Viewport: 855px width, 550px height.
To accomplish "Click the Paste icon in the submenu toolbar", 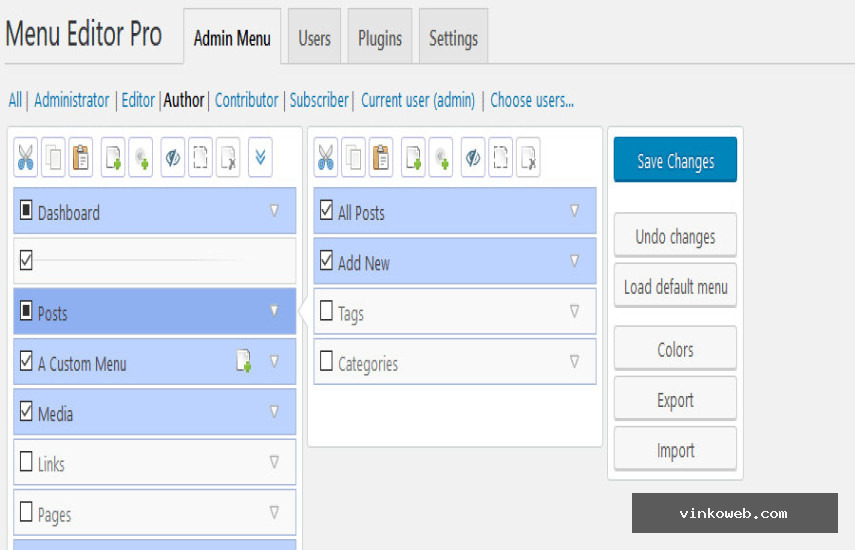I will pyautogui.click(x=381, y=158).
